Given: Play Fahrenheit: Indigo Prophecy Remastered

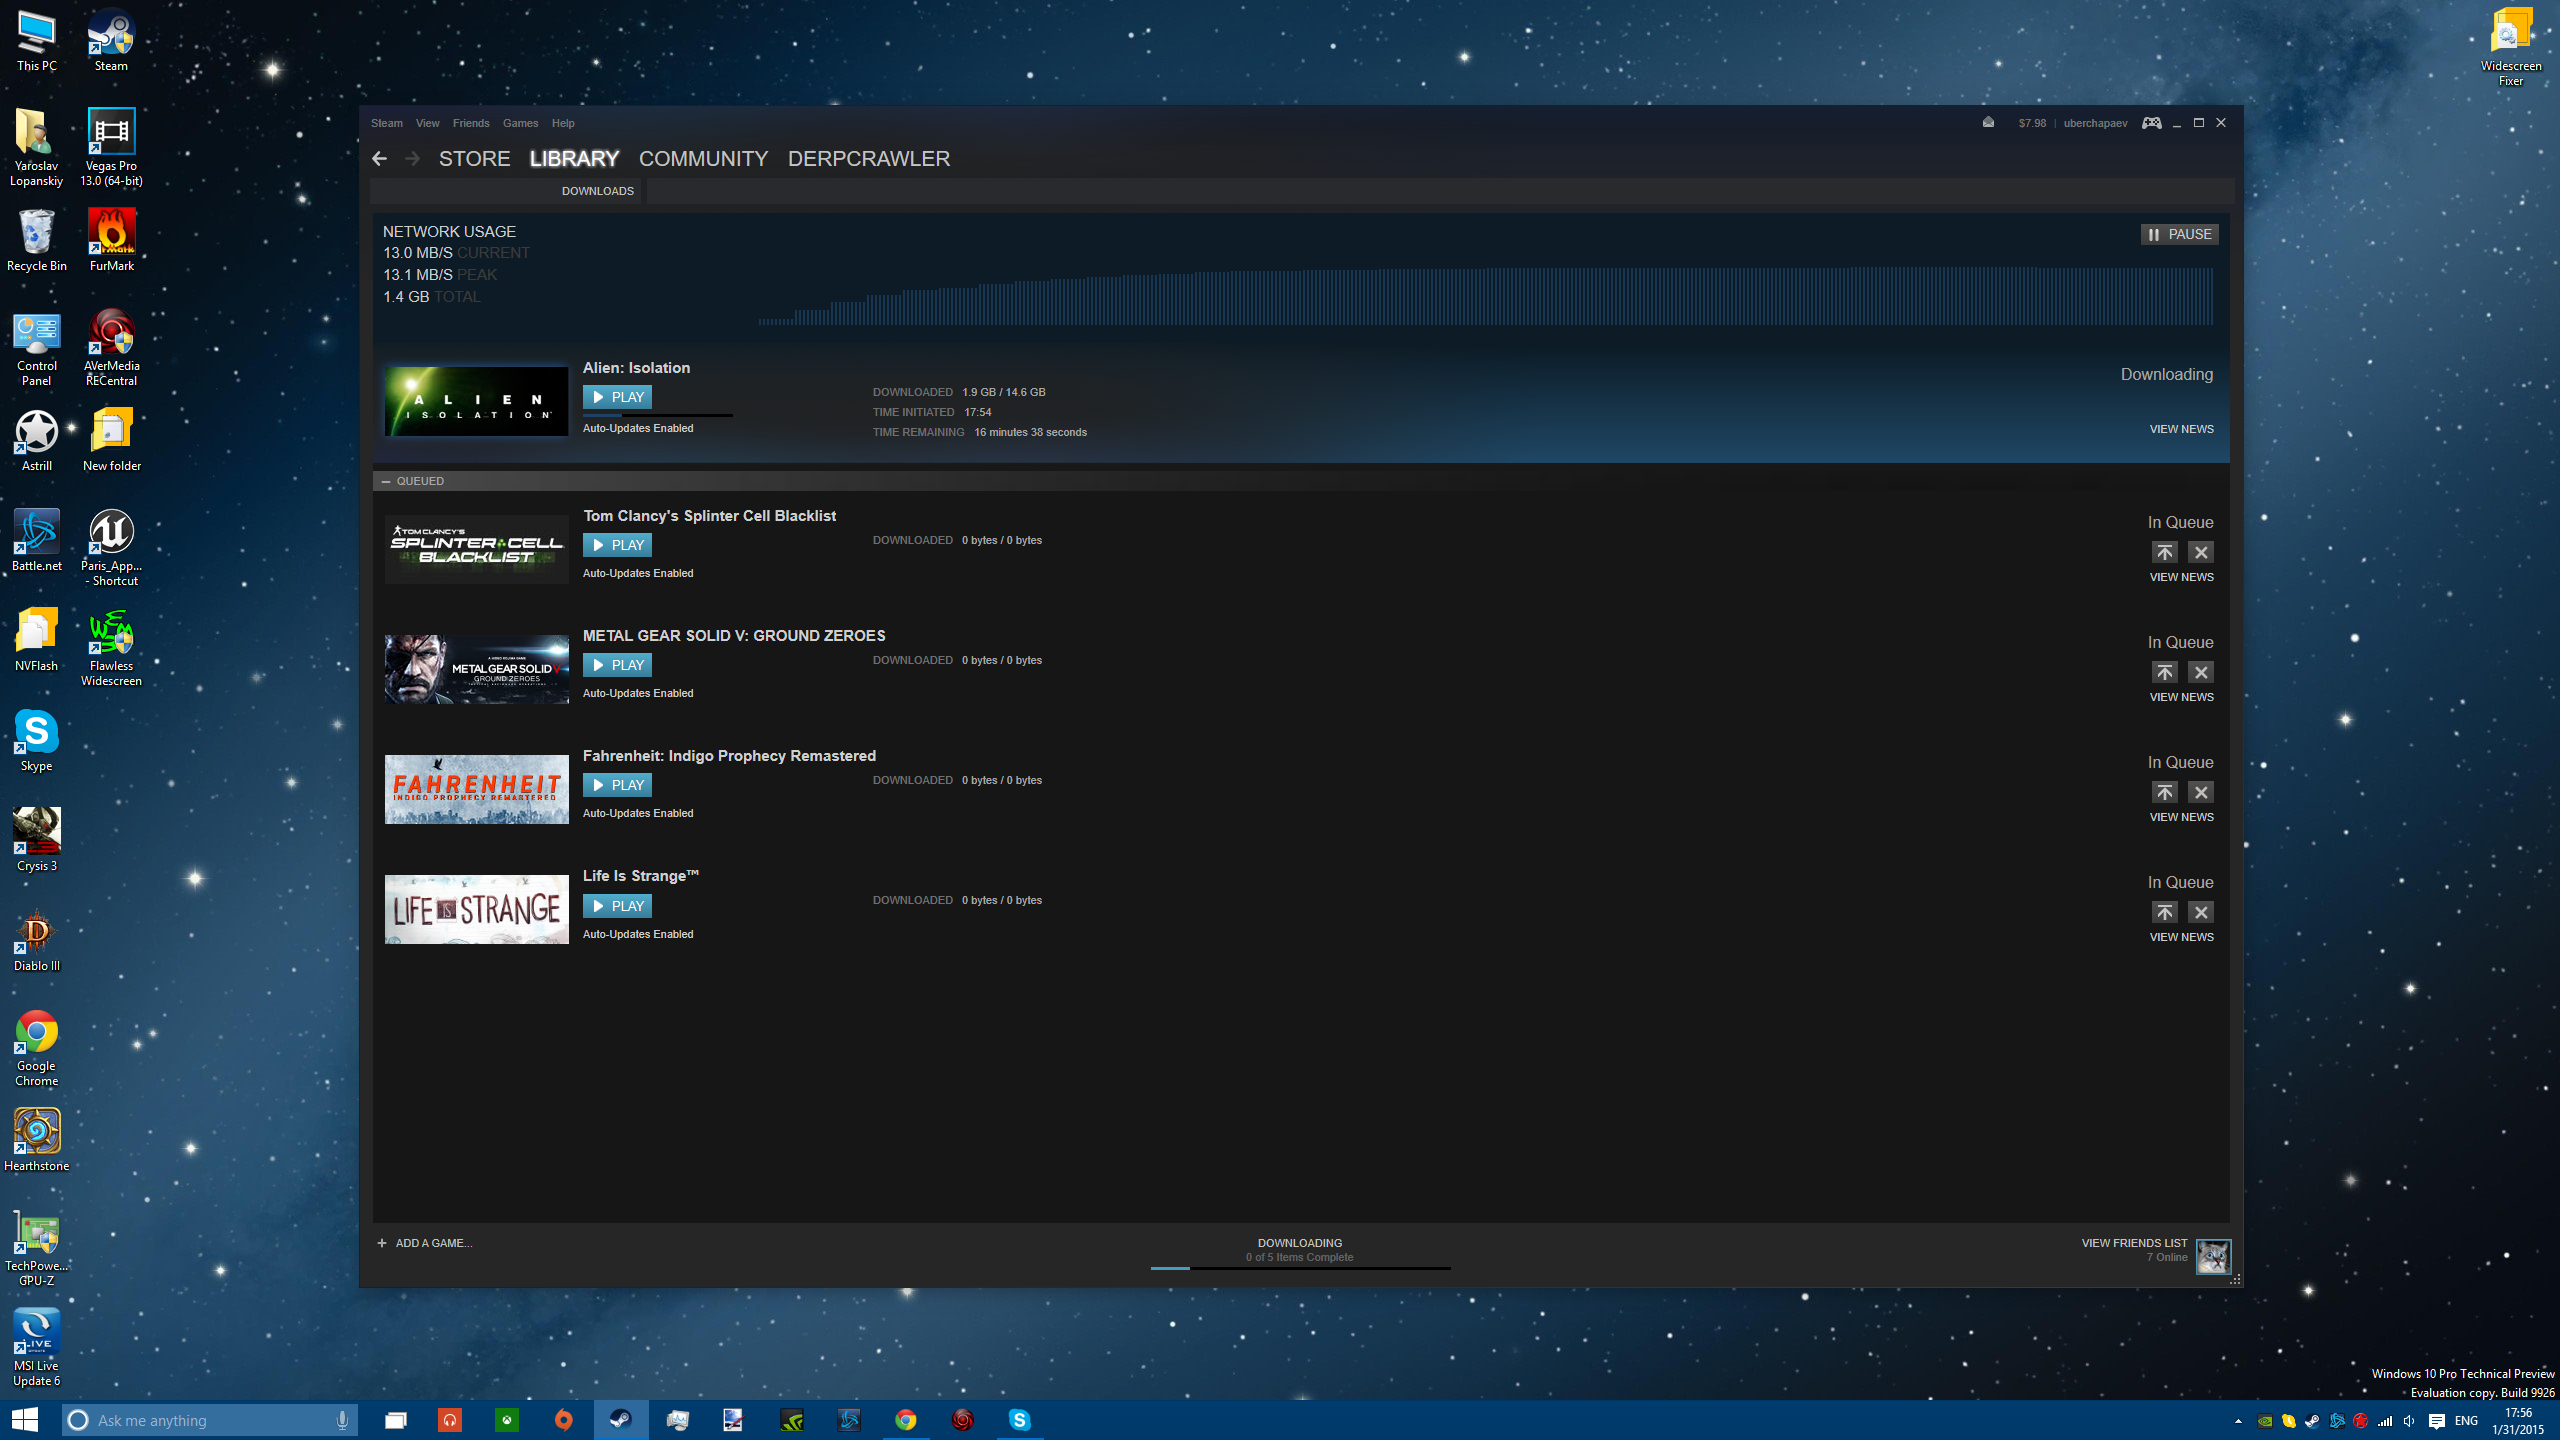Looking at the screenshot, I should 617,785.
